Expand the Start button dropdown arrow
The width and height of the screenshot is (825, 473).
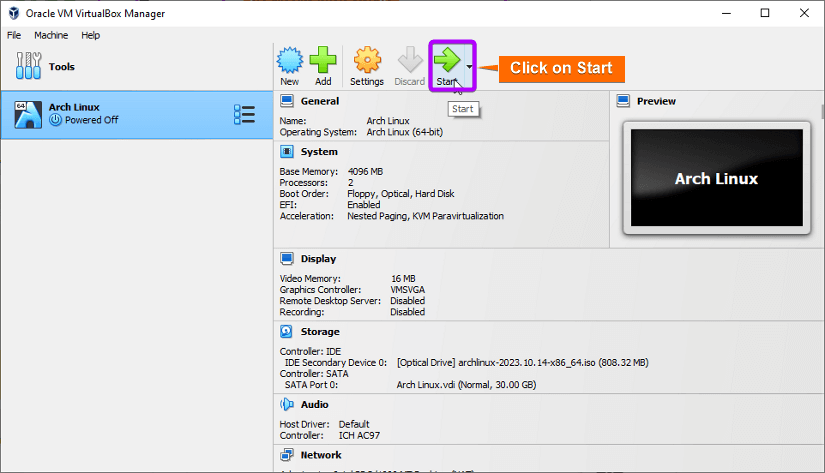pyautogui.click(x=469, y=66)
